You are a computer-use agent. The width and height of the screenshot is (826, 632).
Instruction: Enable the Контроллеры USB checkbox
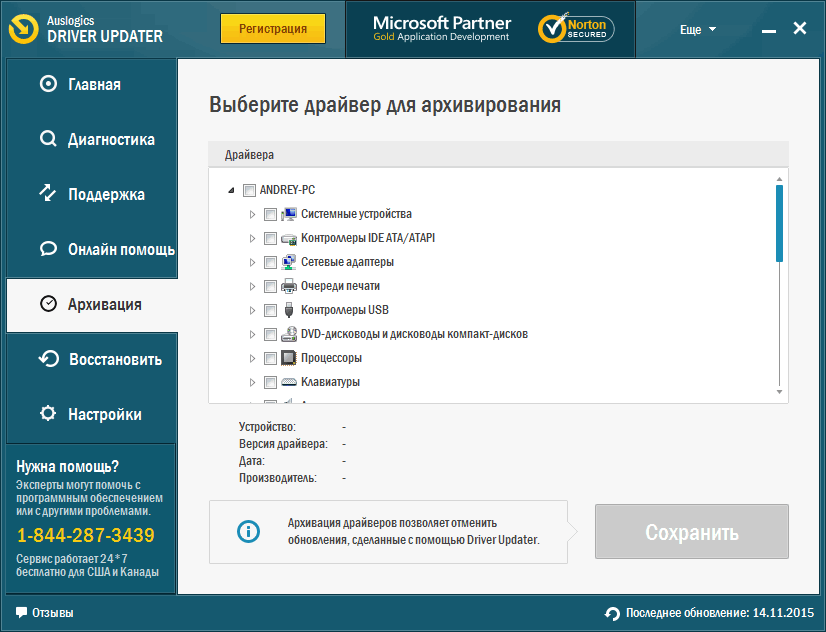[x=270, y=310]
